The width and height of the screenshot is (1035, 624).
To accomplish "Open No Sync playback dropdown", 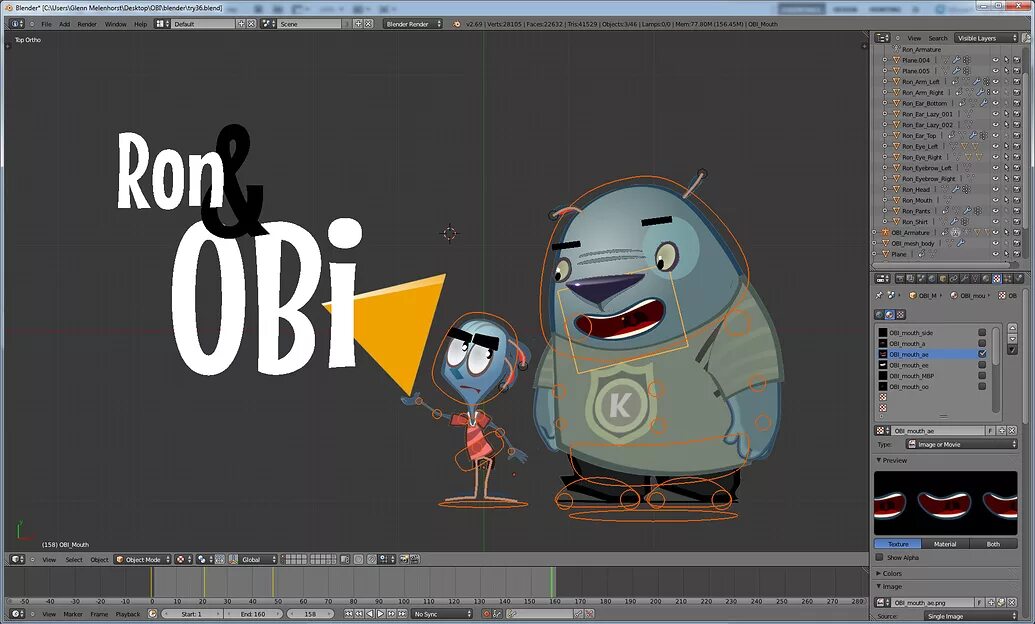I will click(x=442, y=614).
